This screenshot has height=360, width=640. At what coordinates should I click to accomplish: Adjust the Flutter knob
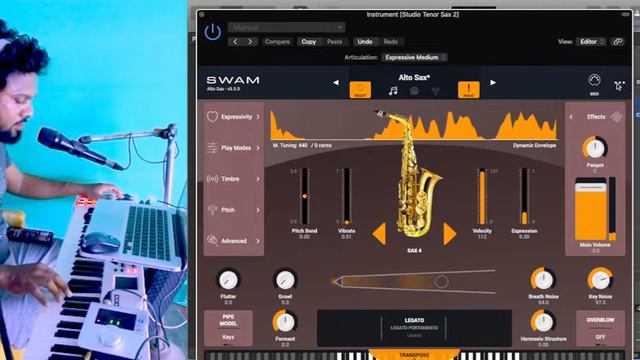228,280
